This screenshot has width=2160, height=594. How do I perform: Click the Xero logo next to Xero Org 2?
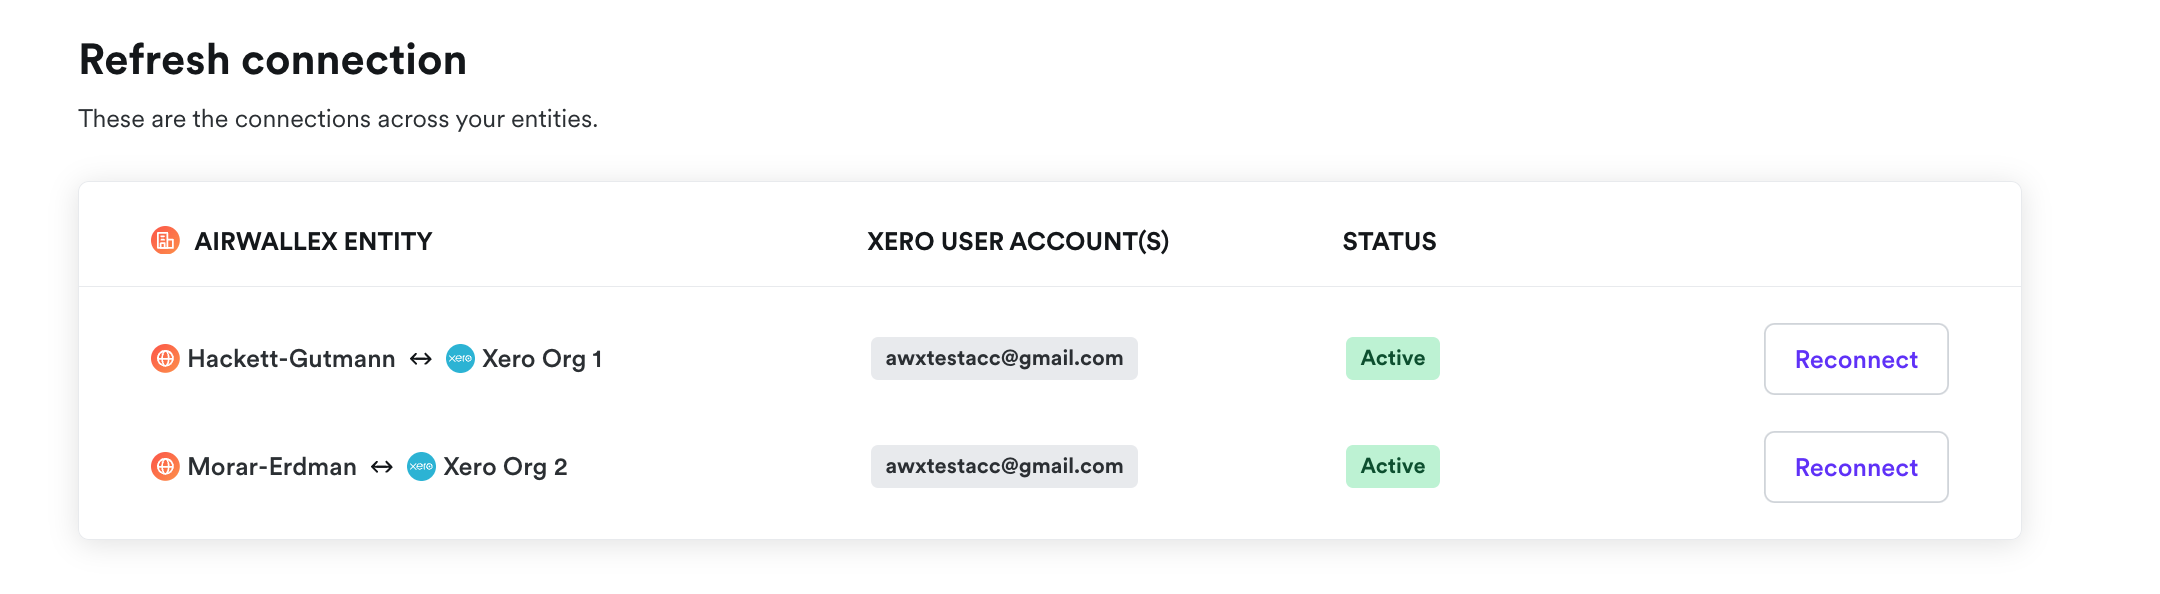[x=421, y=466]
